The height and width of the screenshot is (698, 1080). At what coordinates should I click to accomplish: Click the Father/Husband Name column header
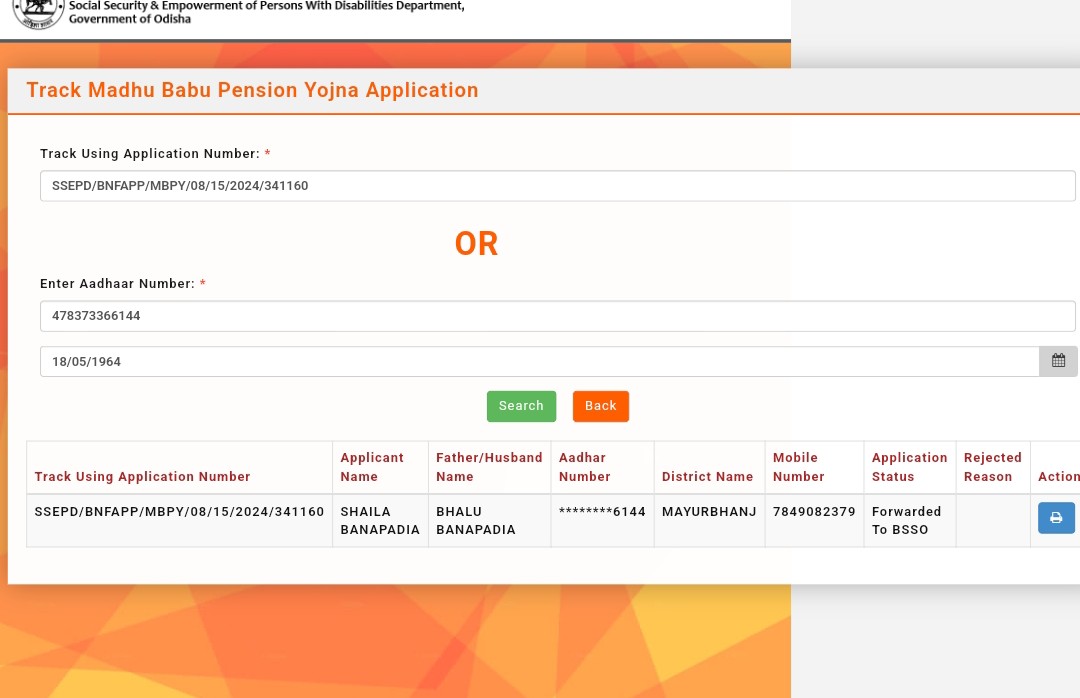tap(489, 467)
